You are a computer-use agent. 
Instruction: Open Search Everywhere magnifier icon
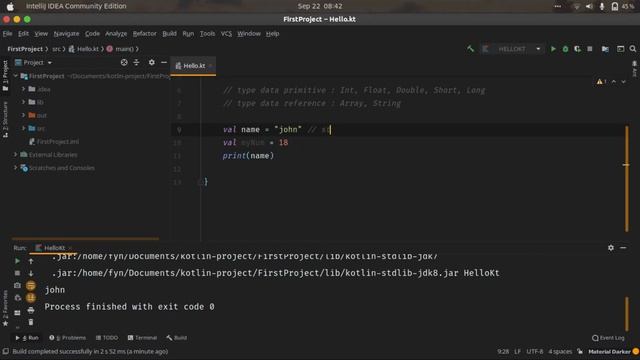[633, 49]
